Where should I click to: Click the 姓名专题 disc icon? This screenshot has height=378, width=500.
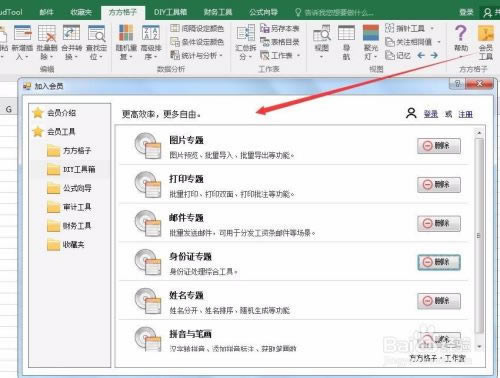(148, 301)
